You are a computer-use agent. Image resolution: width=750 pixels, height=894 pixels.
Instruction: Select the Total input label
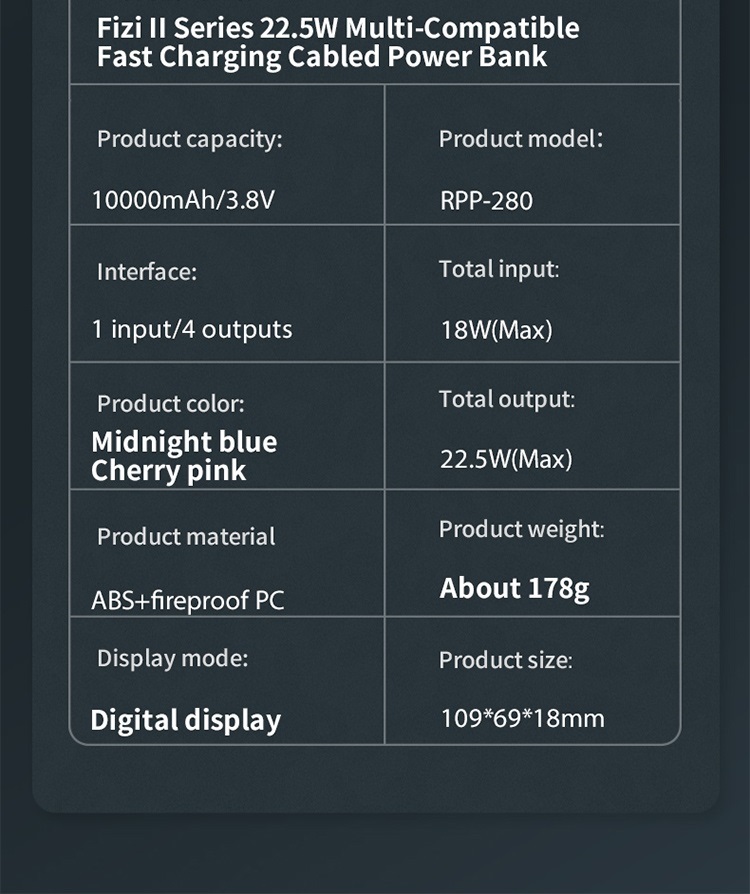pyautogui.click(x=498, y=270)
